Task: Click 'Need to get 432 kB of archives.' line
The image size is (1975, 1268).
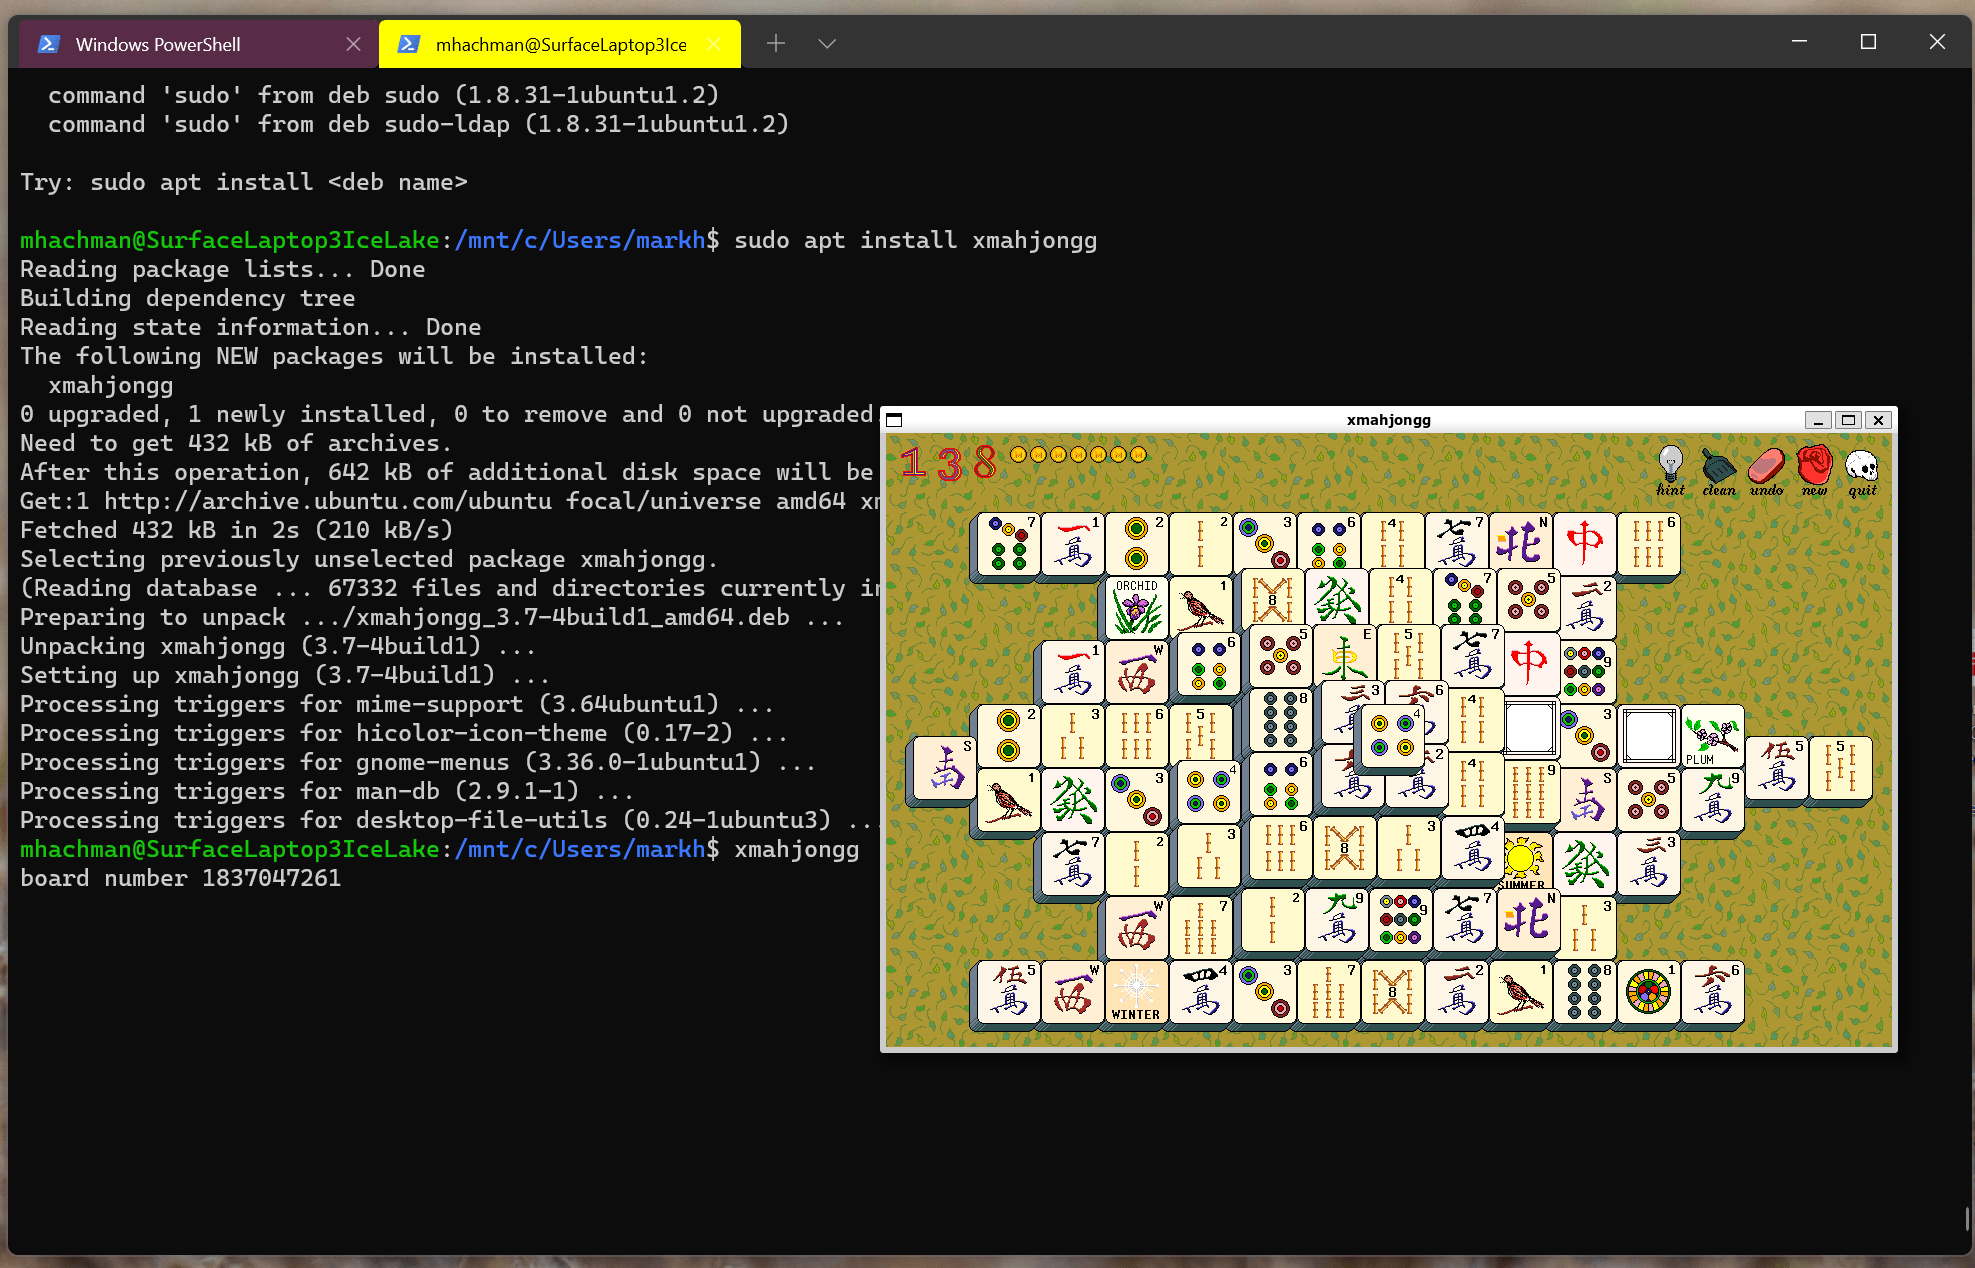Action: [x=236, y=443]
